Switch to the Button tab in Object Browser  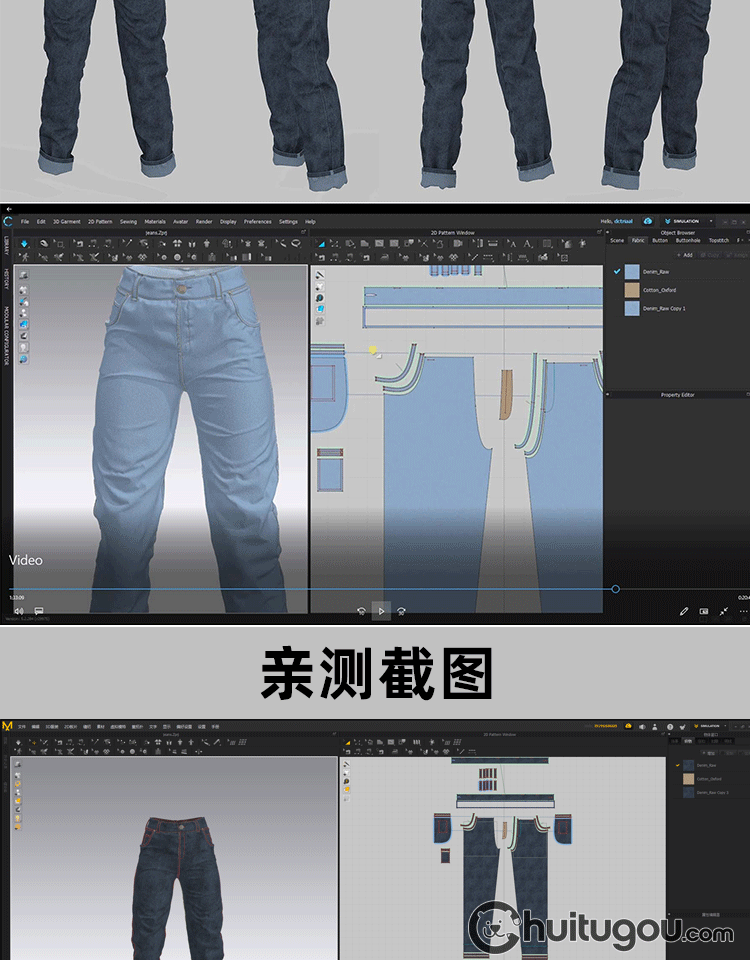[x=660, y=241]
